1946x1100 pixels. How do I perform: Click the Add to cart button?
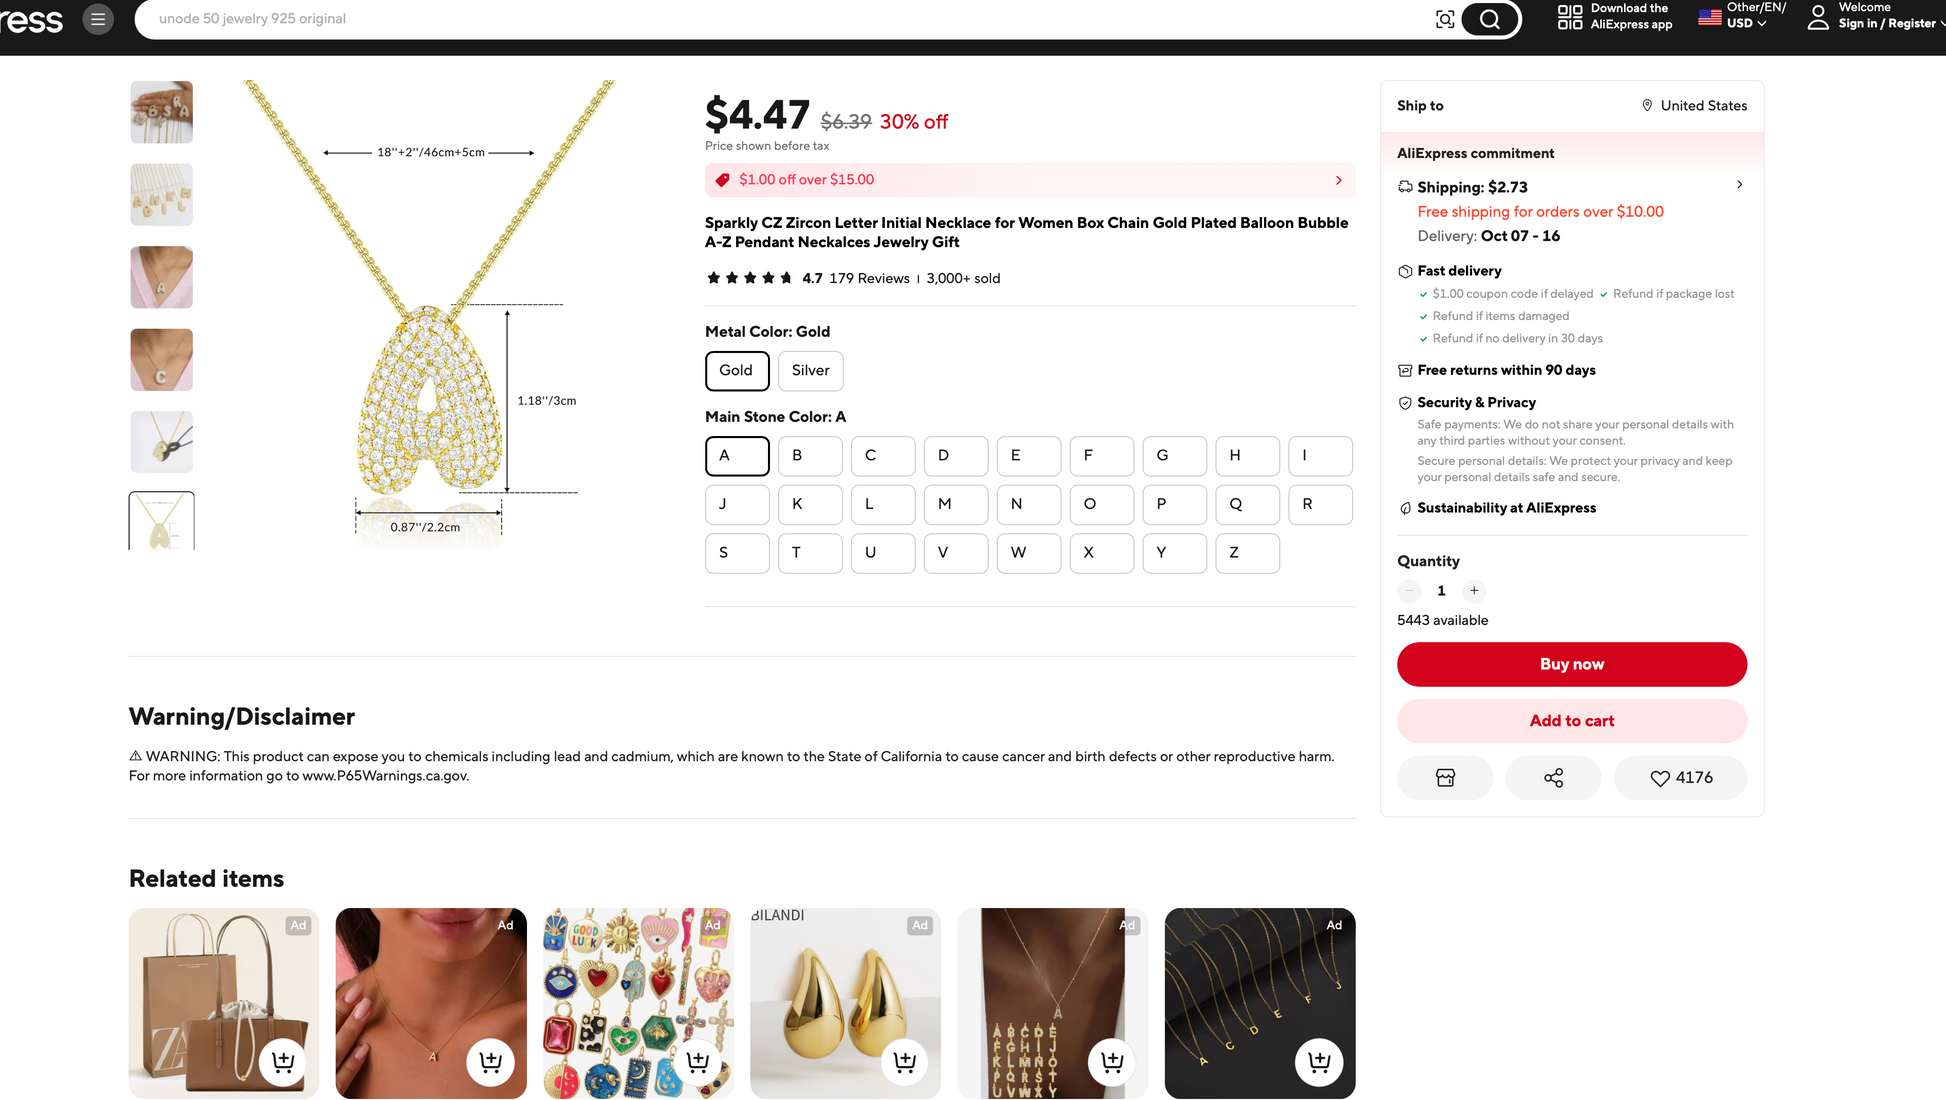pyautogui.click(x=1571, y=721)
